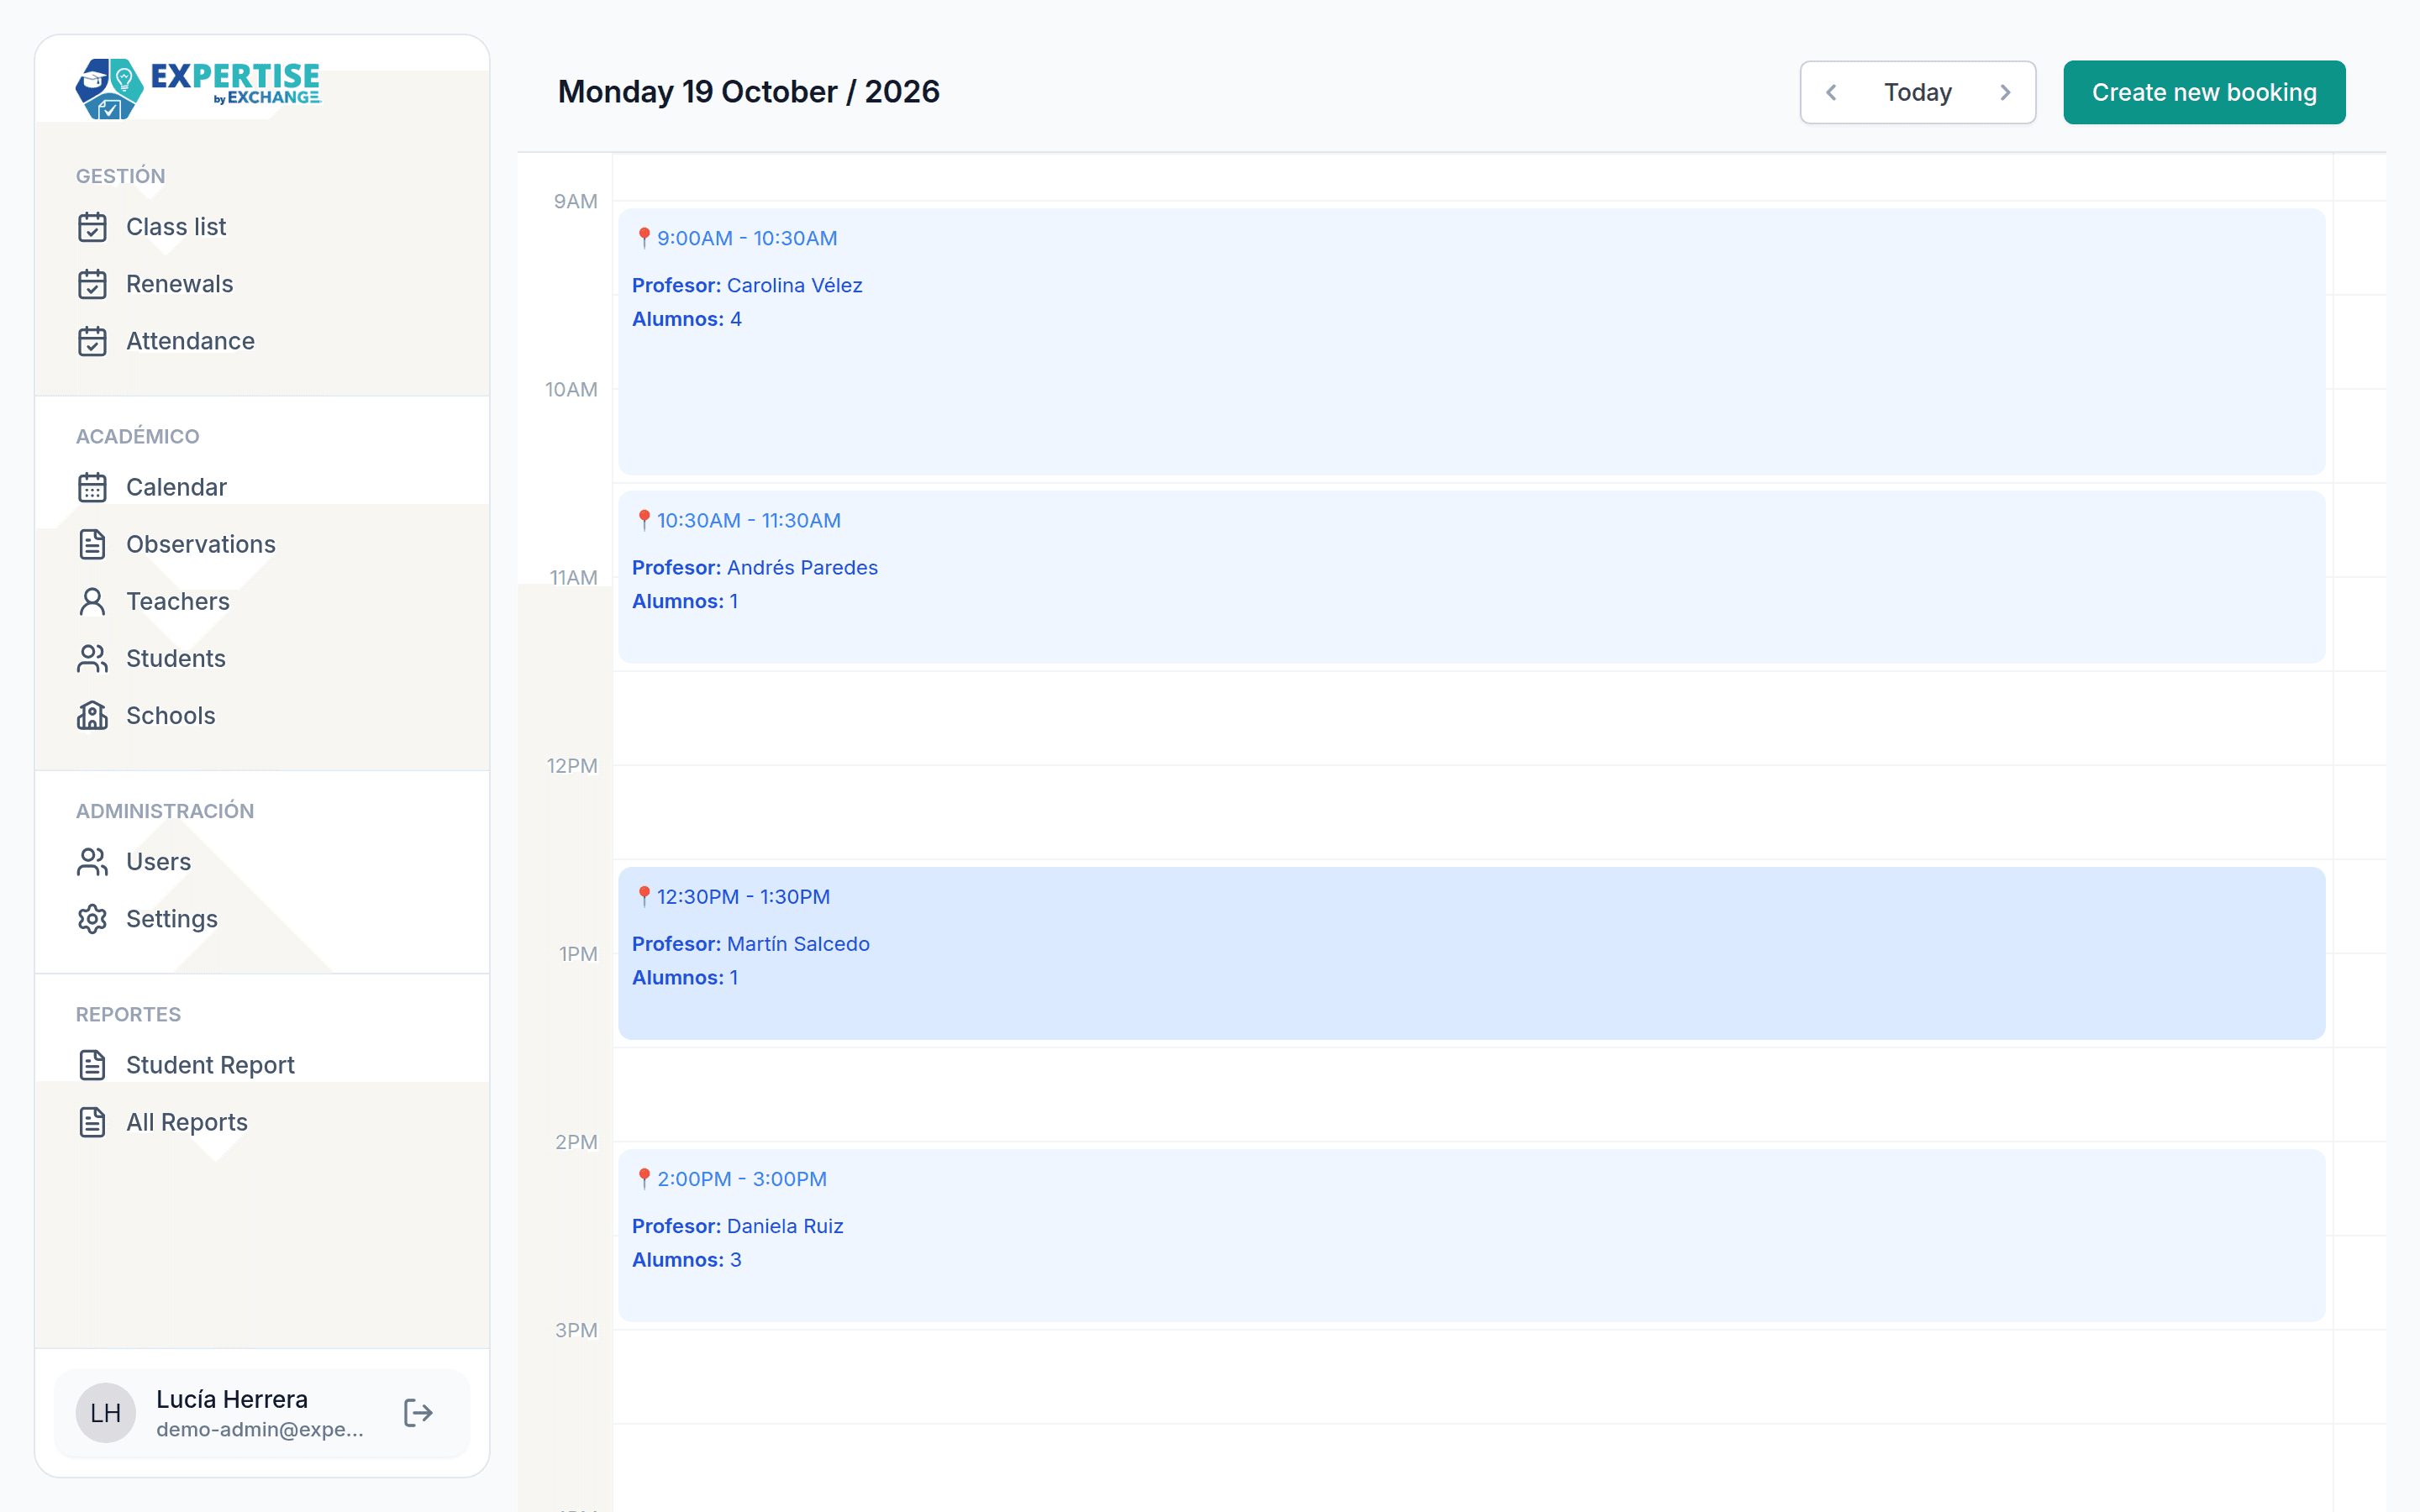Click the 12PM time label
The width and height of the screenshot is (2420, 1512).
[572, 766]
